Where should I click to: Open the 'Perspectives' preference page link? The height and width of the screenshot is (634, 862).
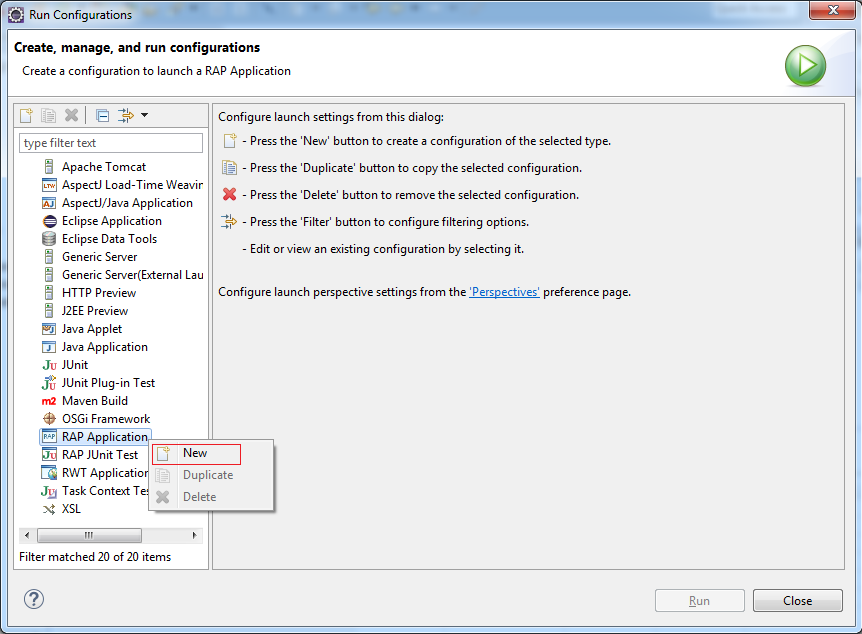(504, 292)
